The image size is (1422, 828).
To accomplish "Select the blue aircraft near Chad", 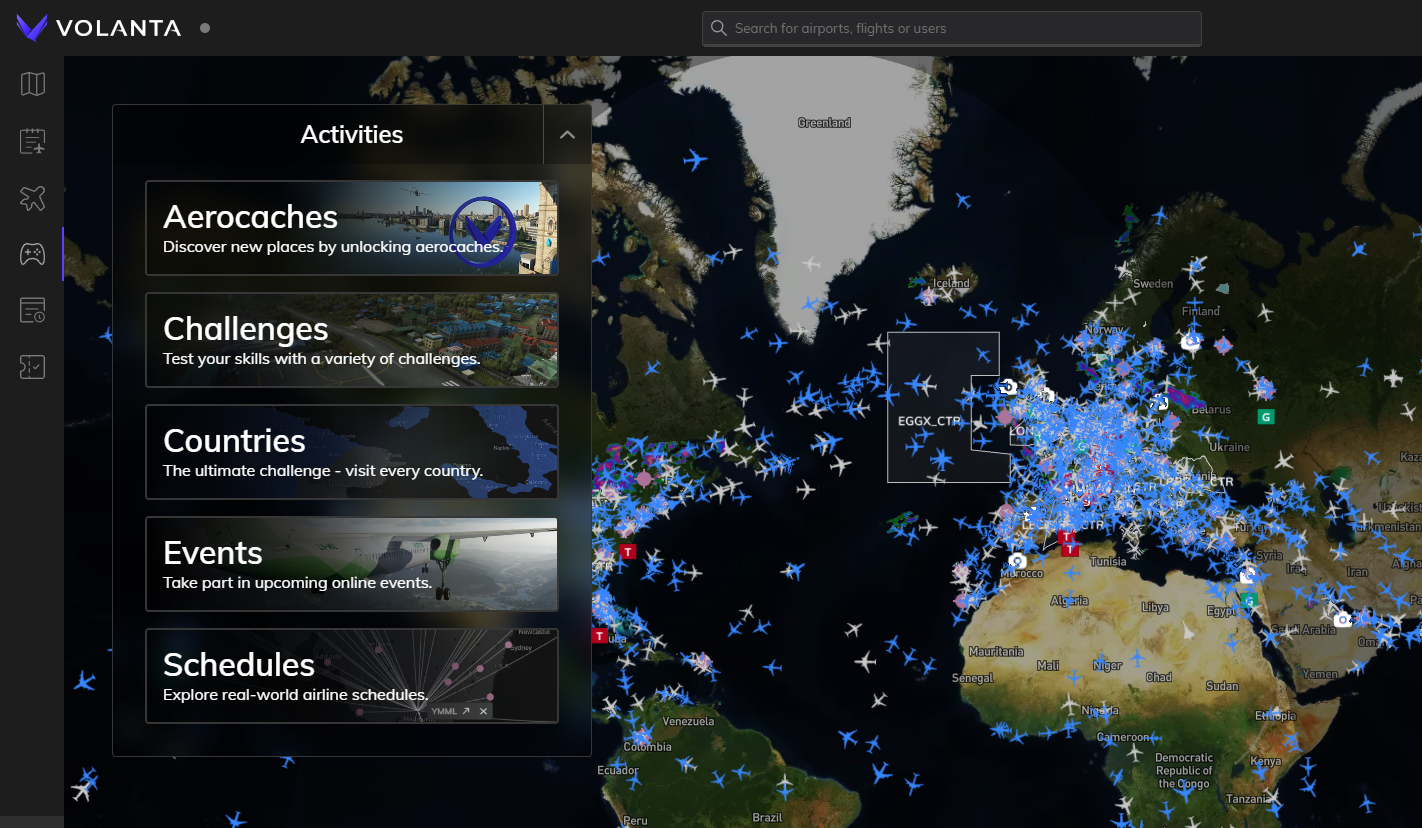I will coord(1136,657).
